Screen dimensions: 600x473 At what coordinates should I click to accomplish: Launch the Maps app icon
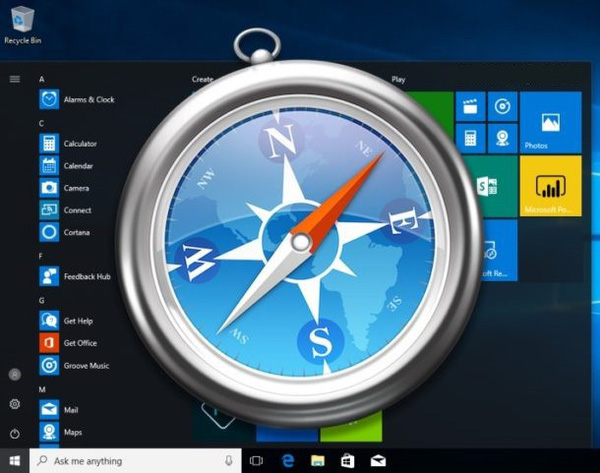[x=49, y=432]
